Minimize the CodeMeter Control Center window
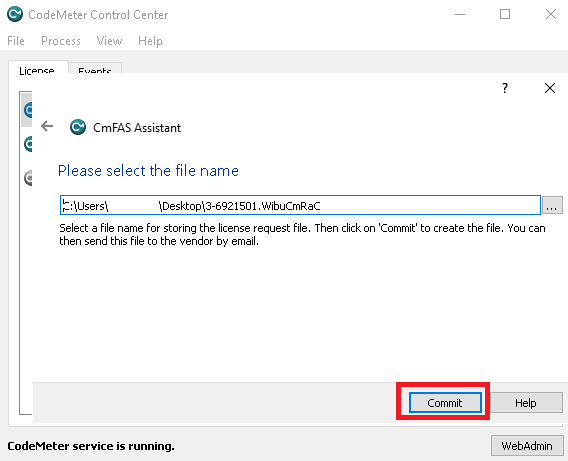This screenshot has height=461, width=568. tap(460, 14)
